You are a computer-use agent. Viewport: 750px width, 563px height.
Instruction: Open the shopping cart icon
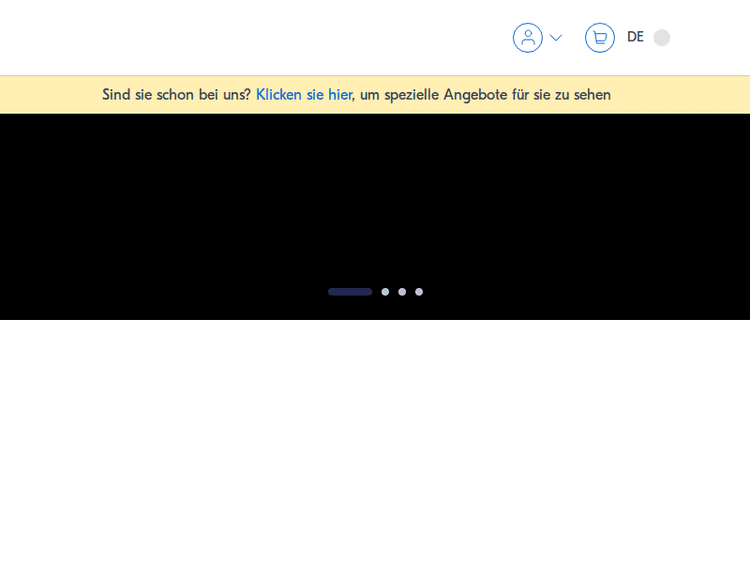pyautogui.click(x=599, y=38)
